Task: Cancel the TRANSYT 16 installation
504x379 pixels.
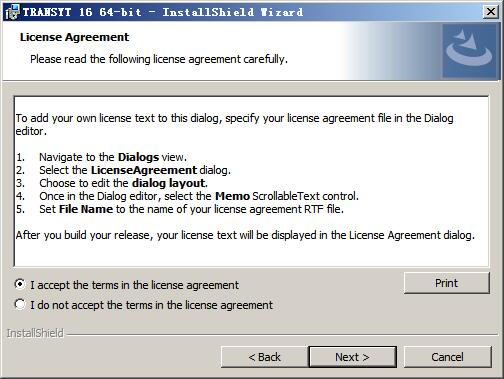Action: [447, 357]
